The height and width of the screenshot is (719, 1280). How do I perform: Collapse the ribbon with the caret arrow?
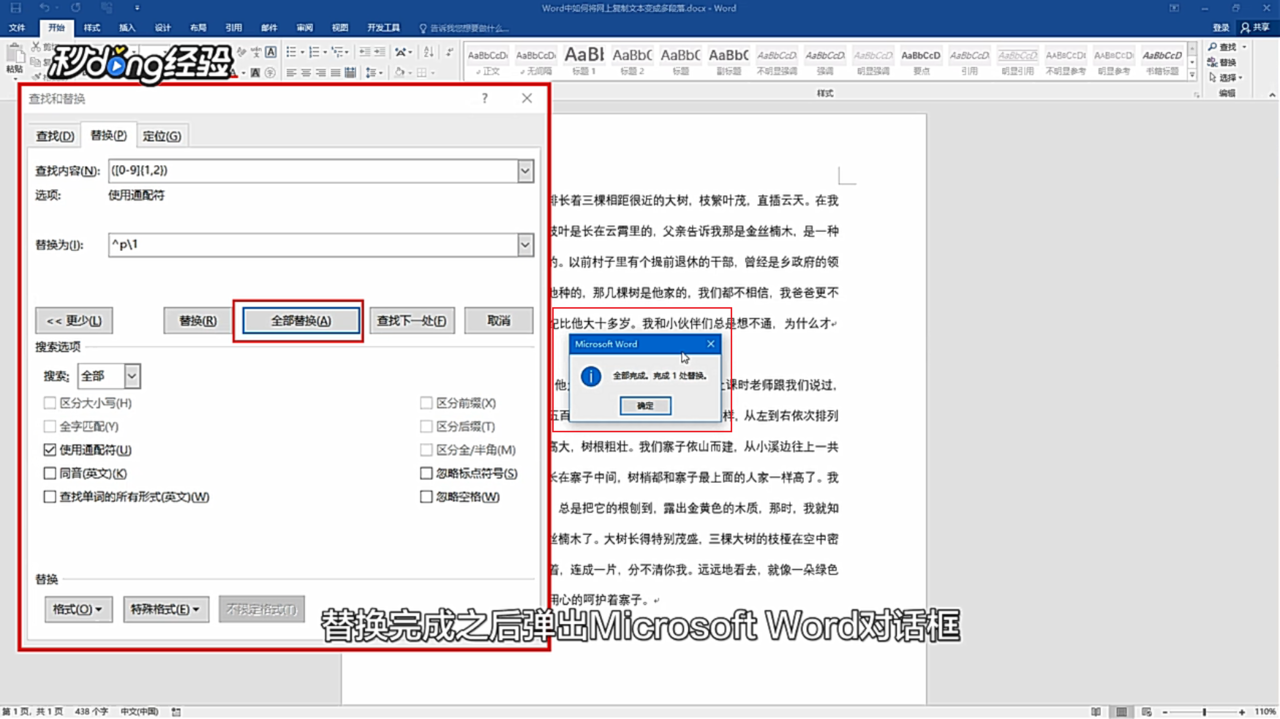pos(1272,95)
